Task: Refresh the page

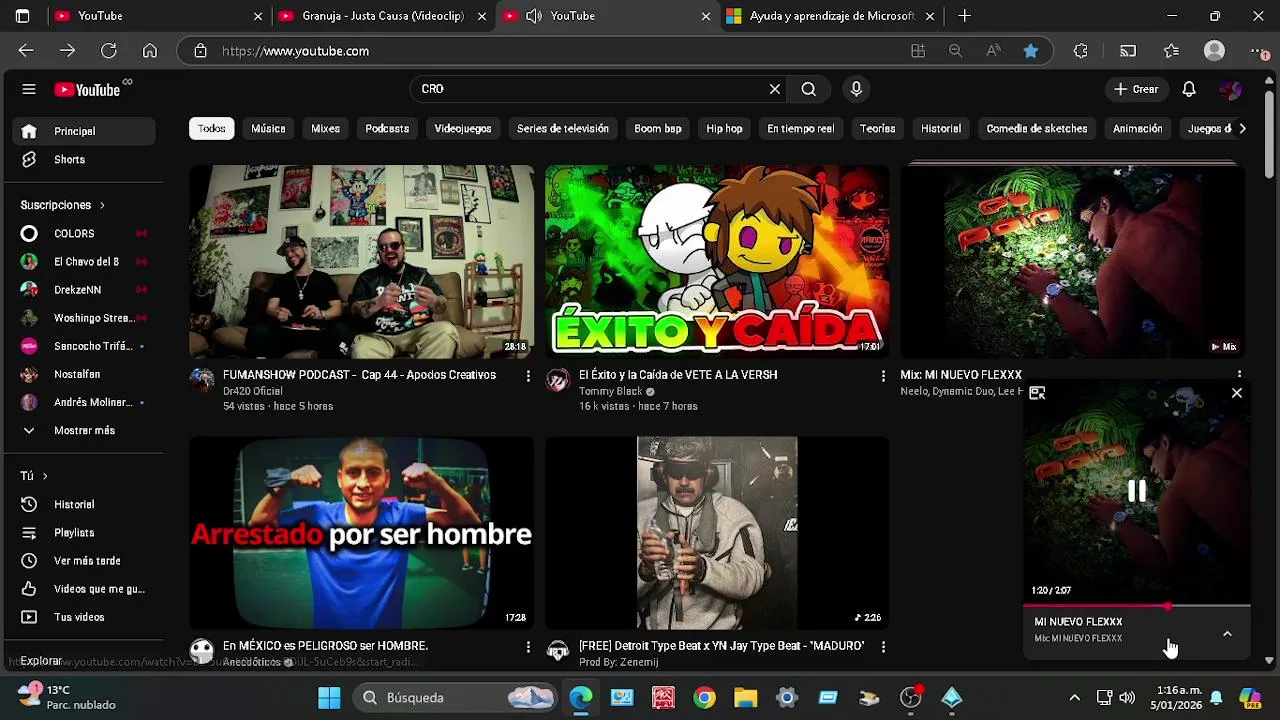Action: [x=108, y=51]
